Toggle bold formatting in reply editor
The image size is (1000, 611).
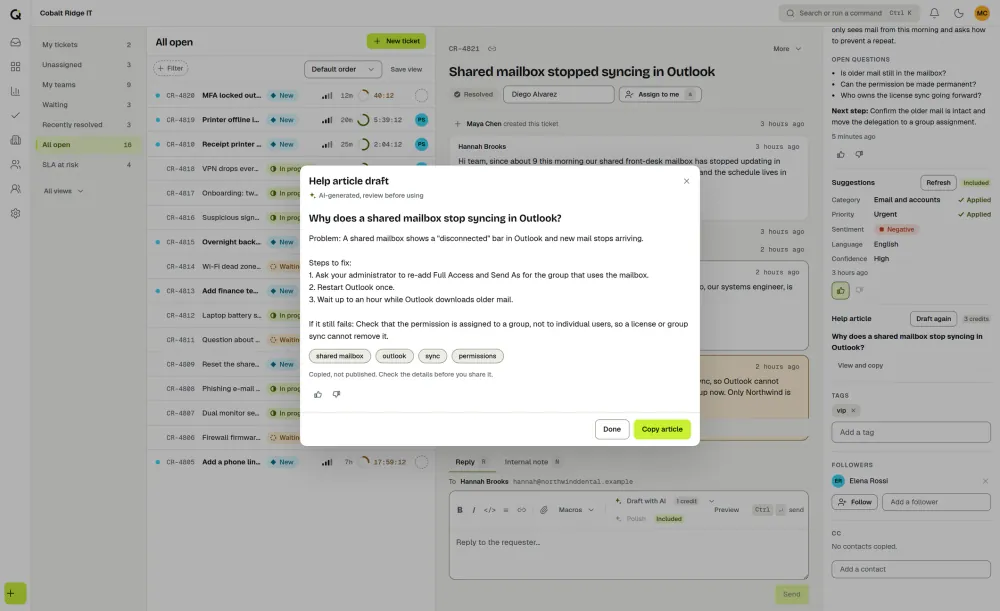tap(460, 510)
